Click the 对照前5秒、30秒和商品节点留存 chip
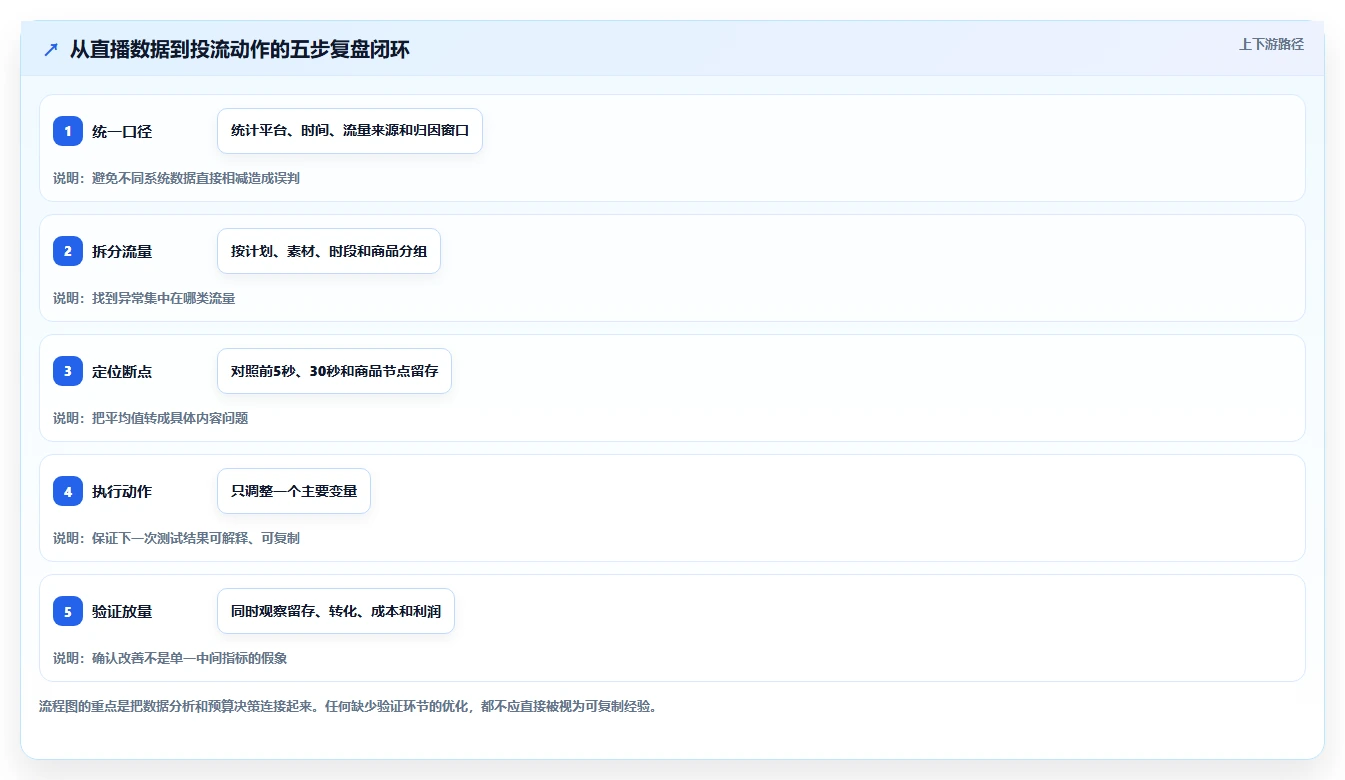This screenshot has height=780, width=1345. point(334,371)
